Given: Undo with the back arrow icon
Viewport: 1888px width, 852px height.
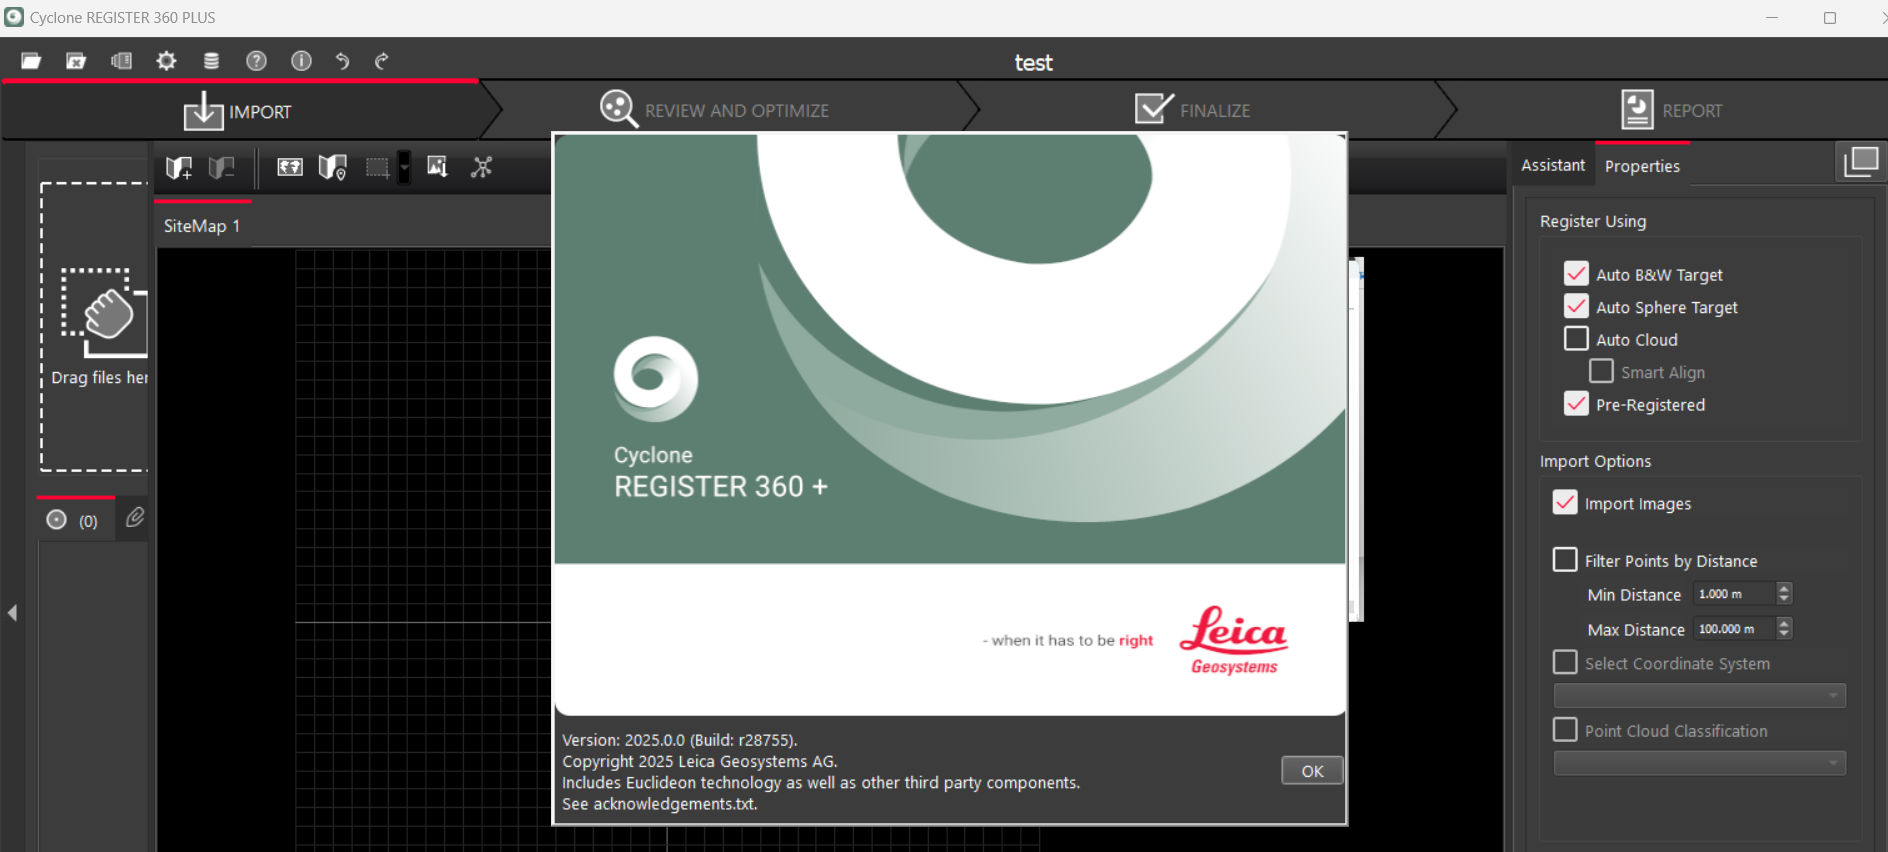Looking at the screenshot, I should coord(343,61).
